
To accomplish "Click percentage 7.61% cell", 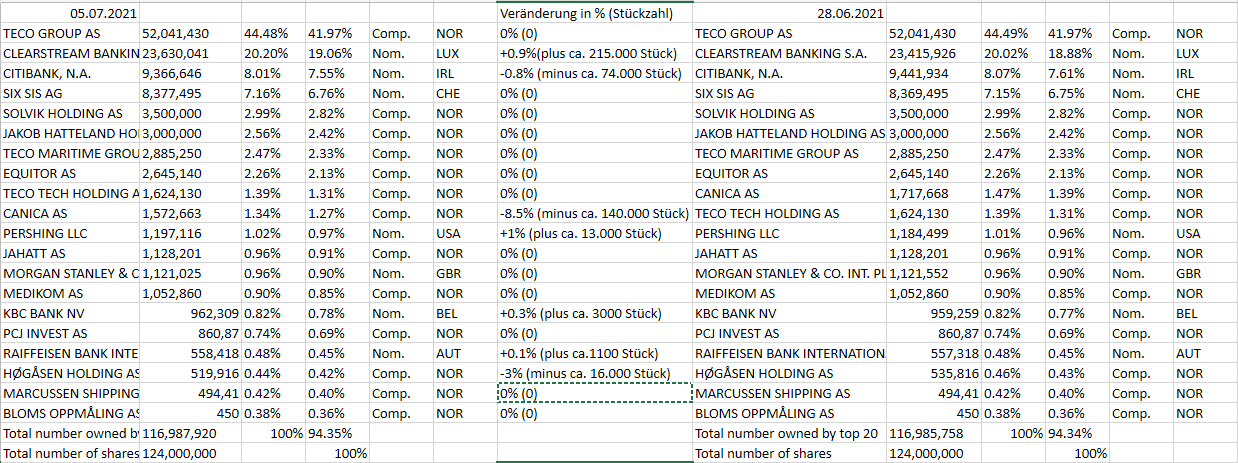I will pos(1077,73).
